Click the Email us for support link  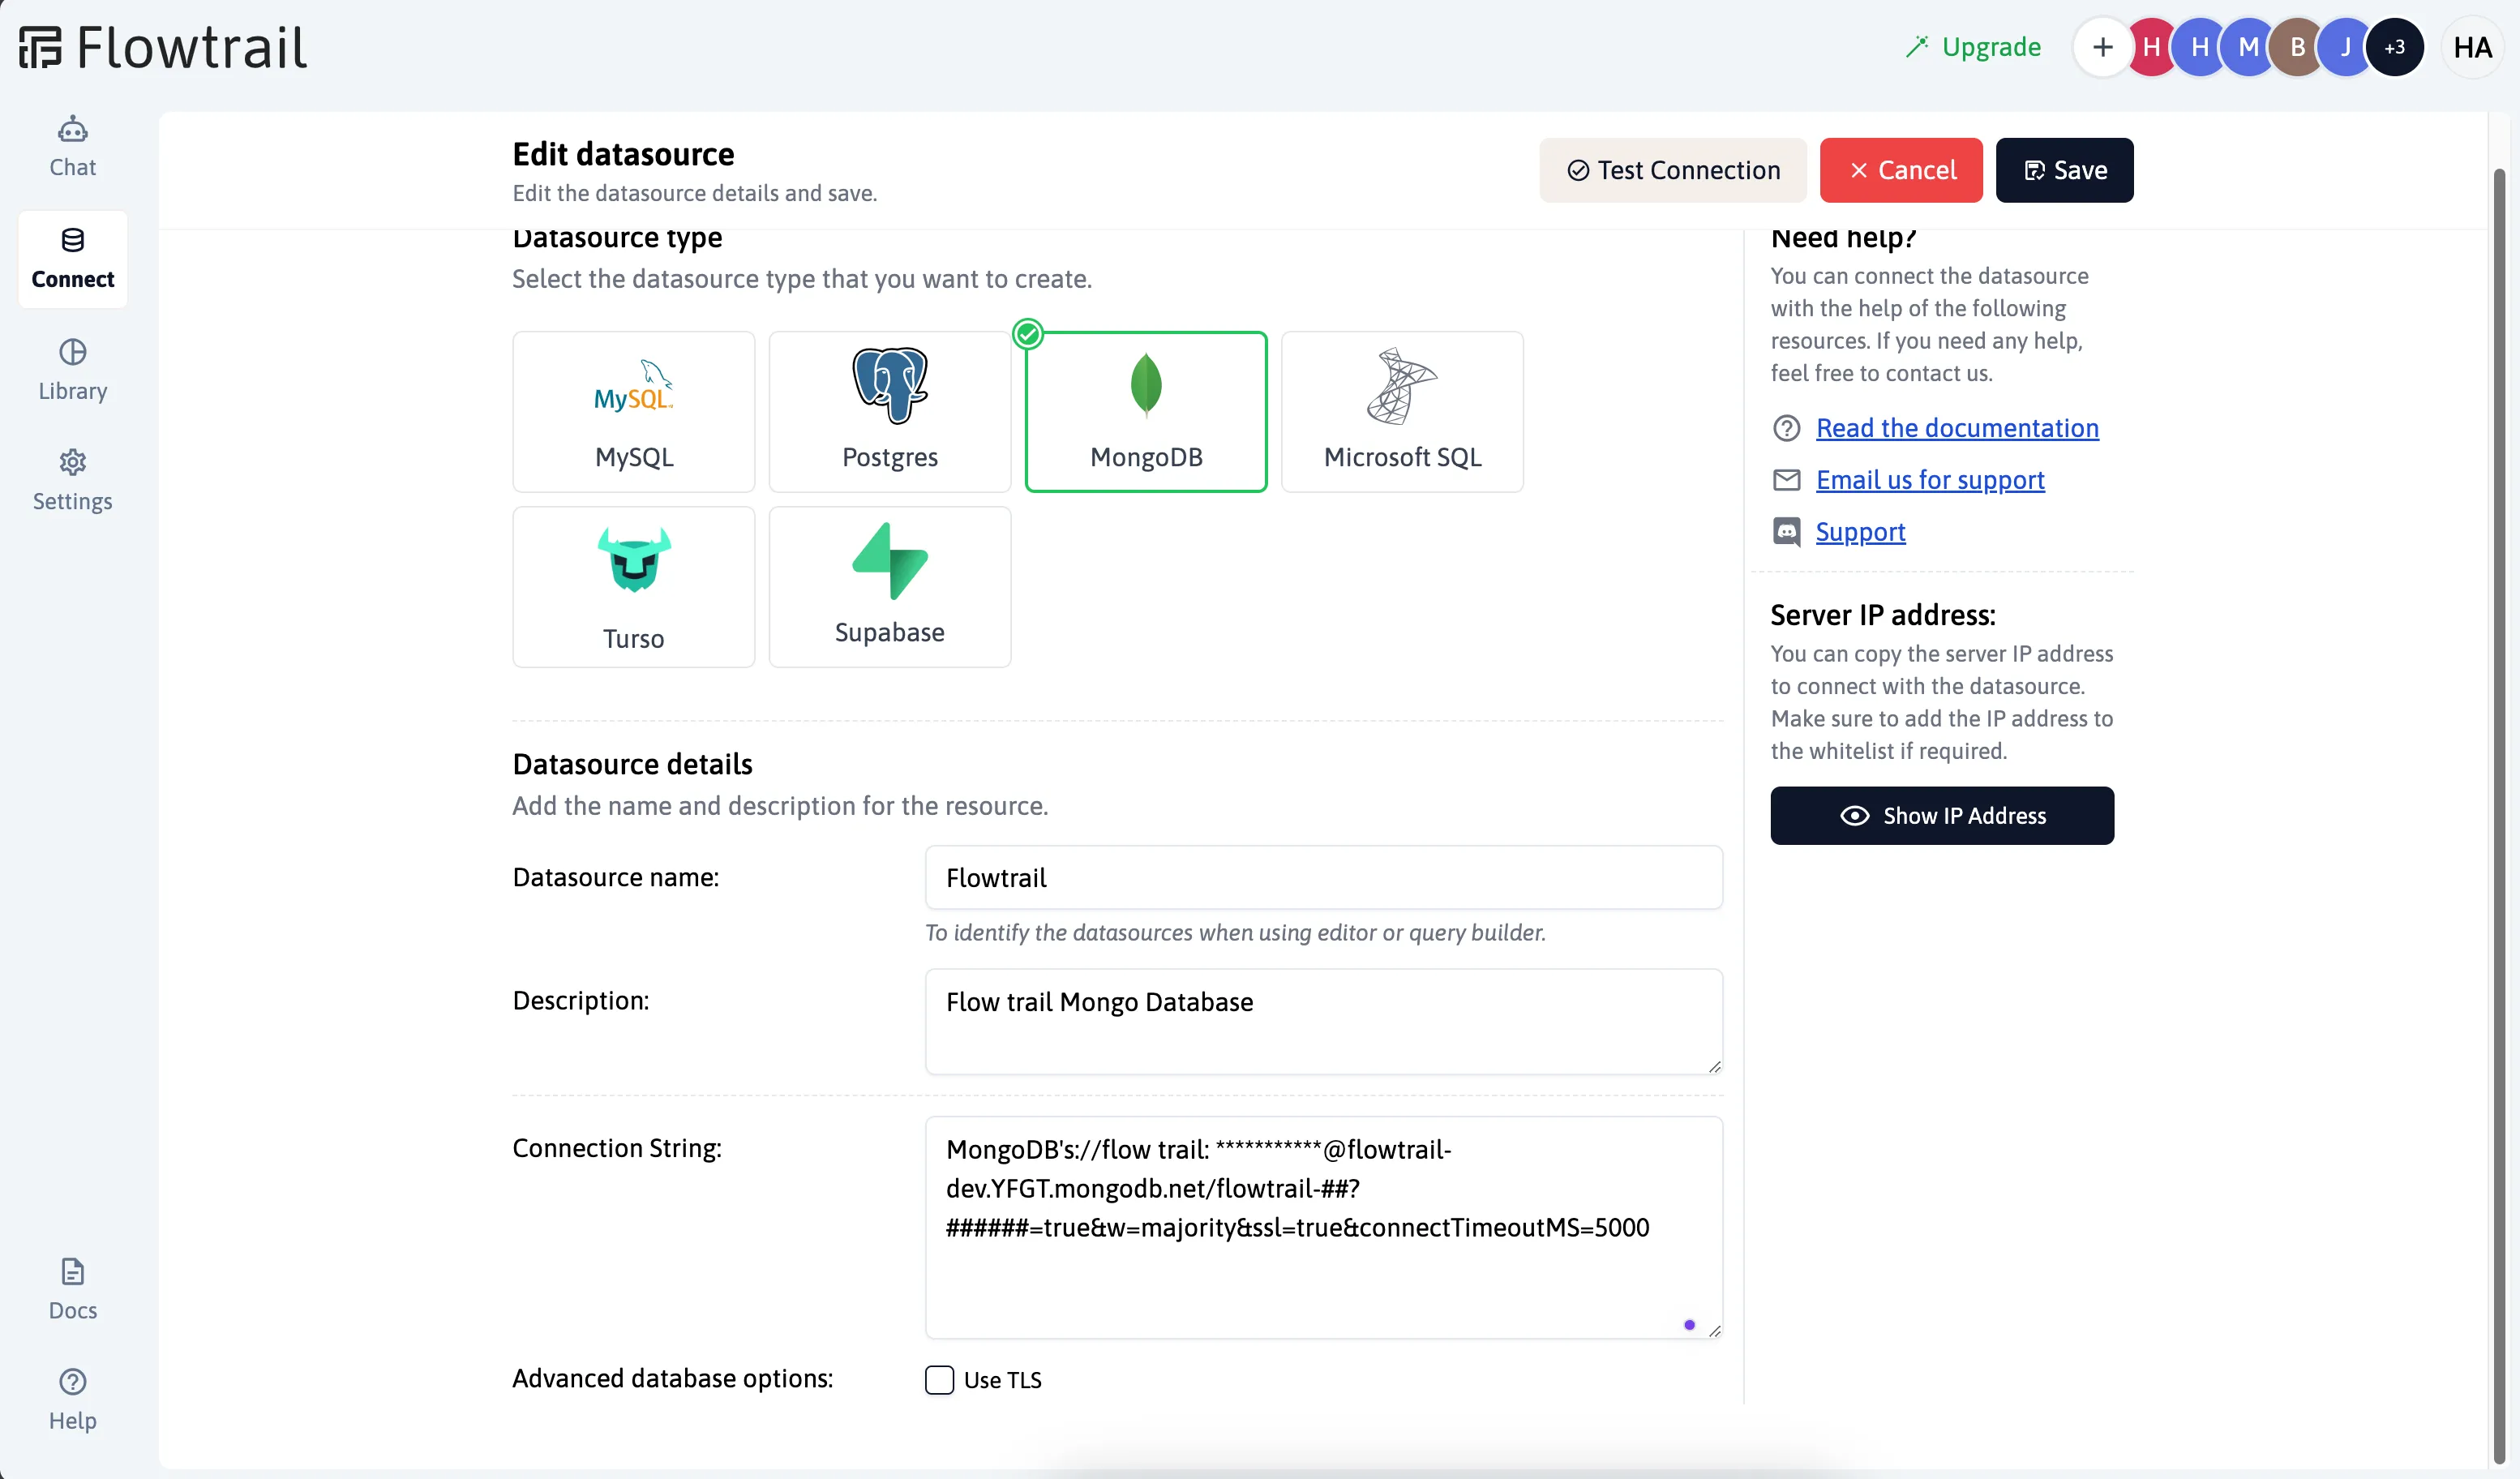click(1931, 479)
